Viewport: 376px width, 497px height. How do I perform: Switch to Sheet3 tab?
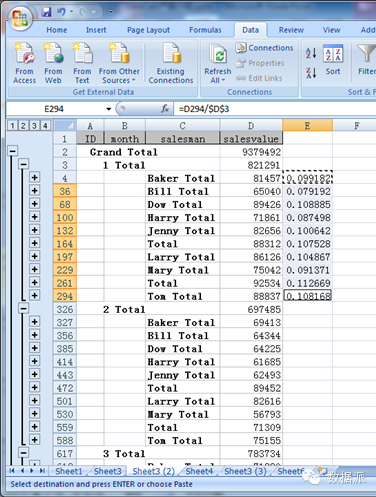108,471
